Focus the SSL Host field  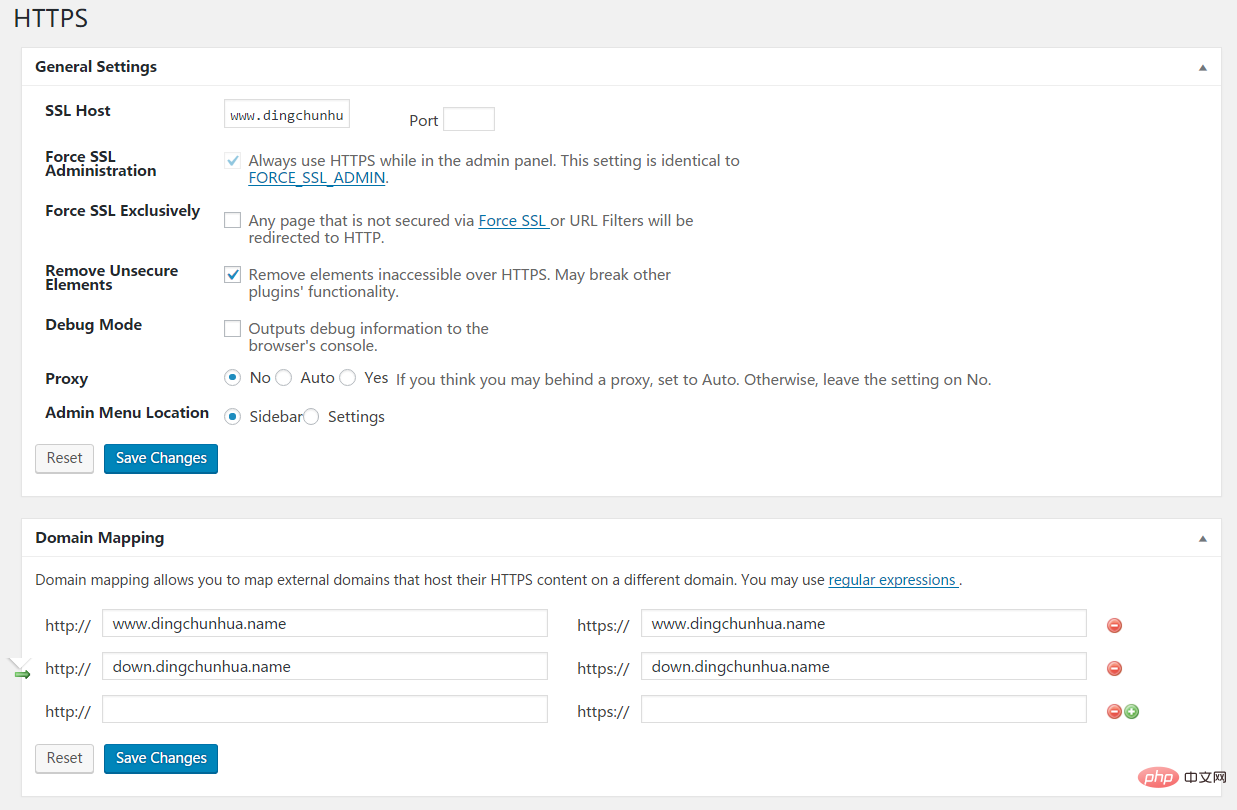(287, 115)
